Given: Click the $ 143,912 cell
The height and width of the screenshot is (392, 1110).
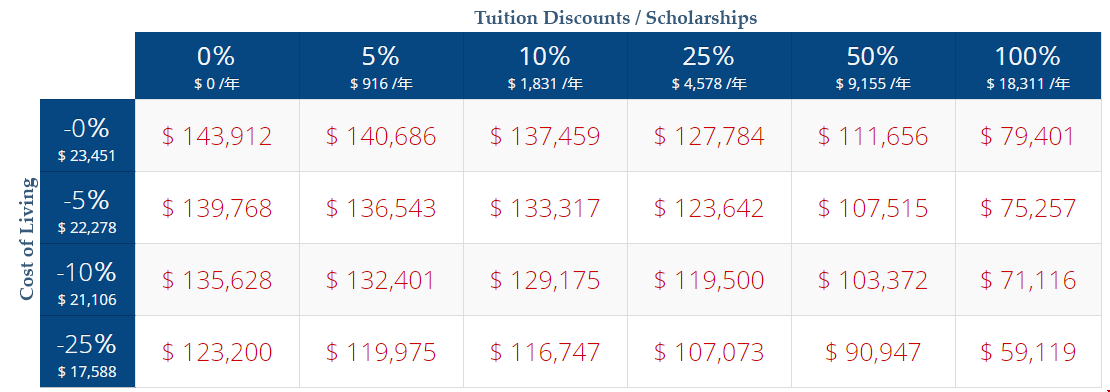Looking at the screenshot, I should (x=217, y=136).
